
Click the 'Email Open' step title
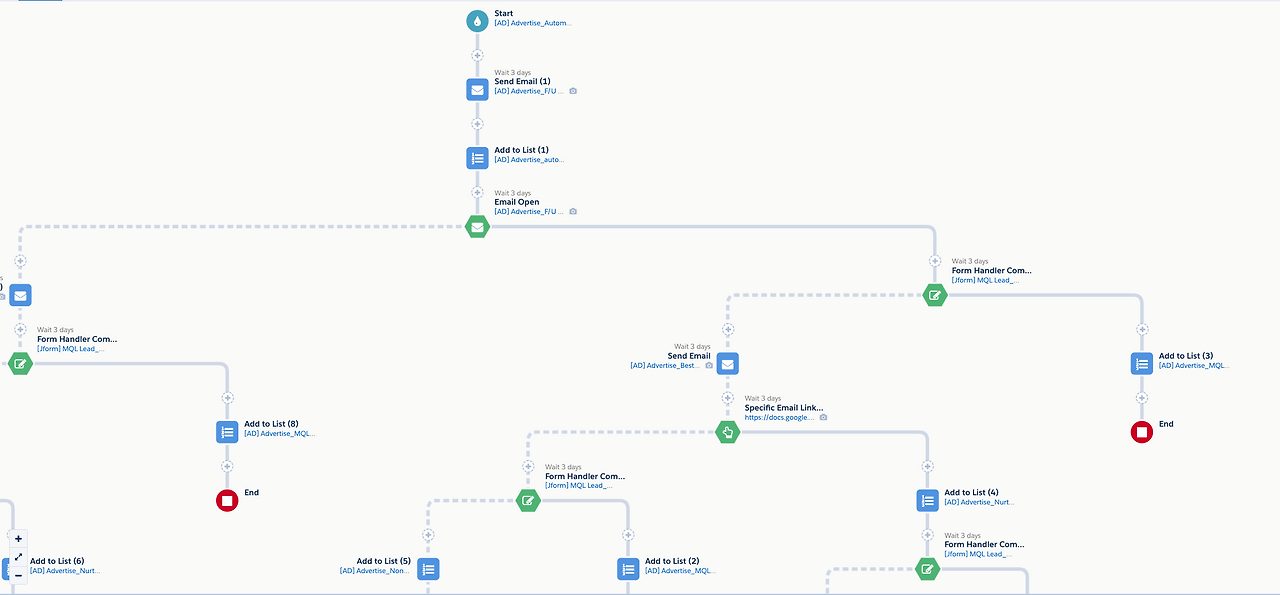click(x=517, y=202)
